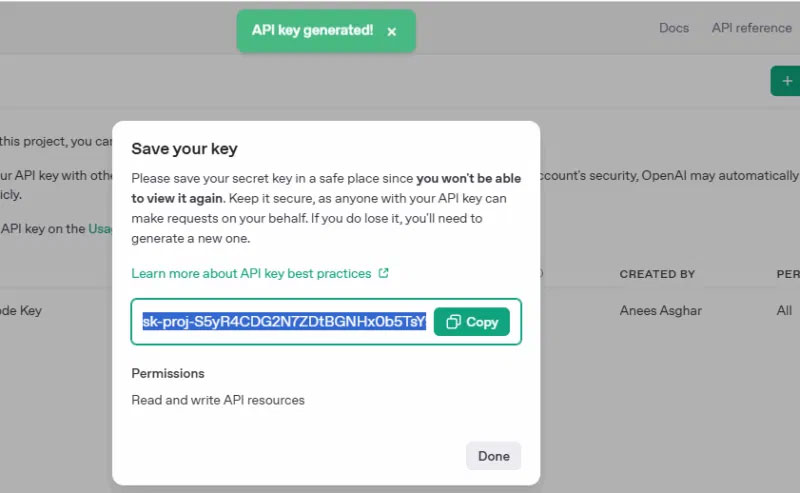Image resolution: width=800 pixels, height=493 pixels.
Task: Follow the partially hidden Usage link
Action: coord(99,229)
